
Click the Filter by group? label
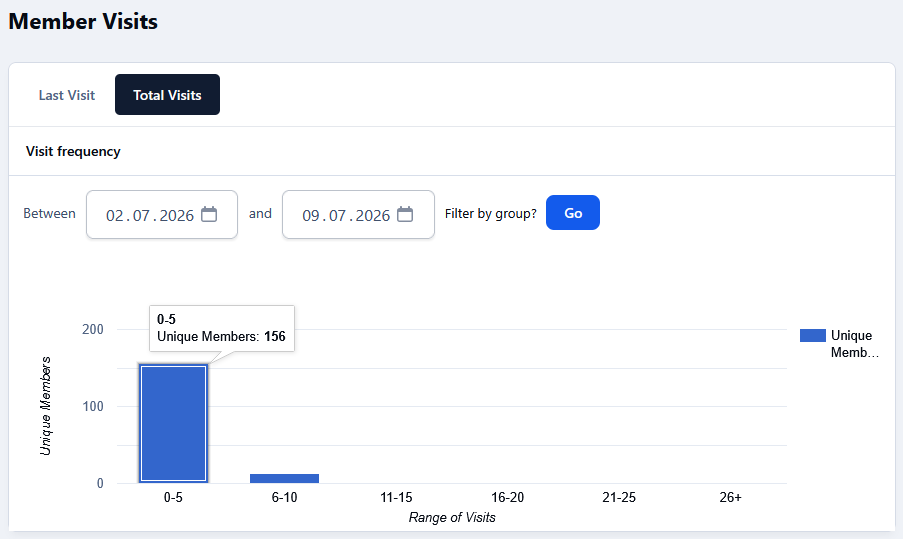coord(491,214)
